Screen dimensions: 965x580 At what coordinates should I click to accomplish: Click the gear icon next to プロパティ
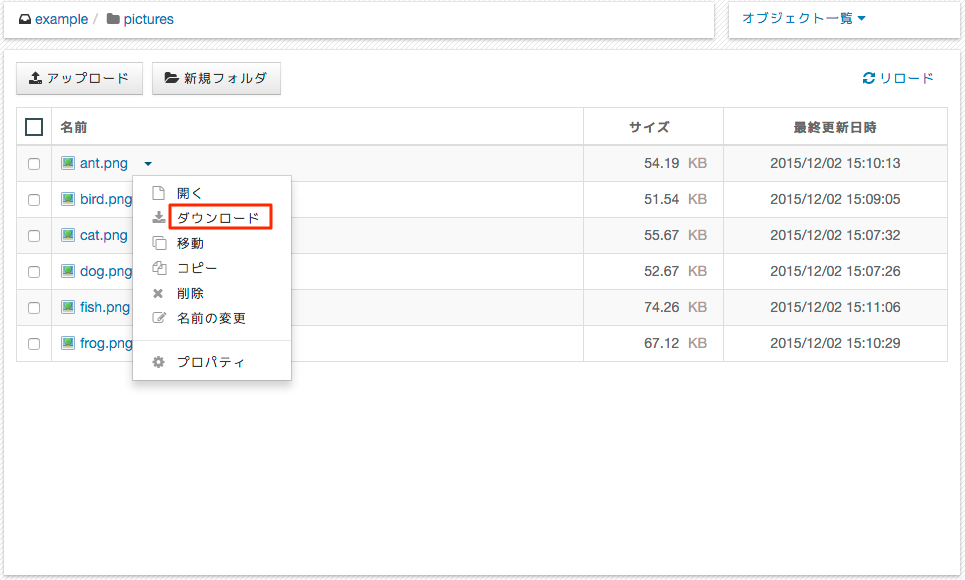[x=159, y=362]
